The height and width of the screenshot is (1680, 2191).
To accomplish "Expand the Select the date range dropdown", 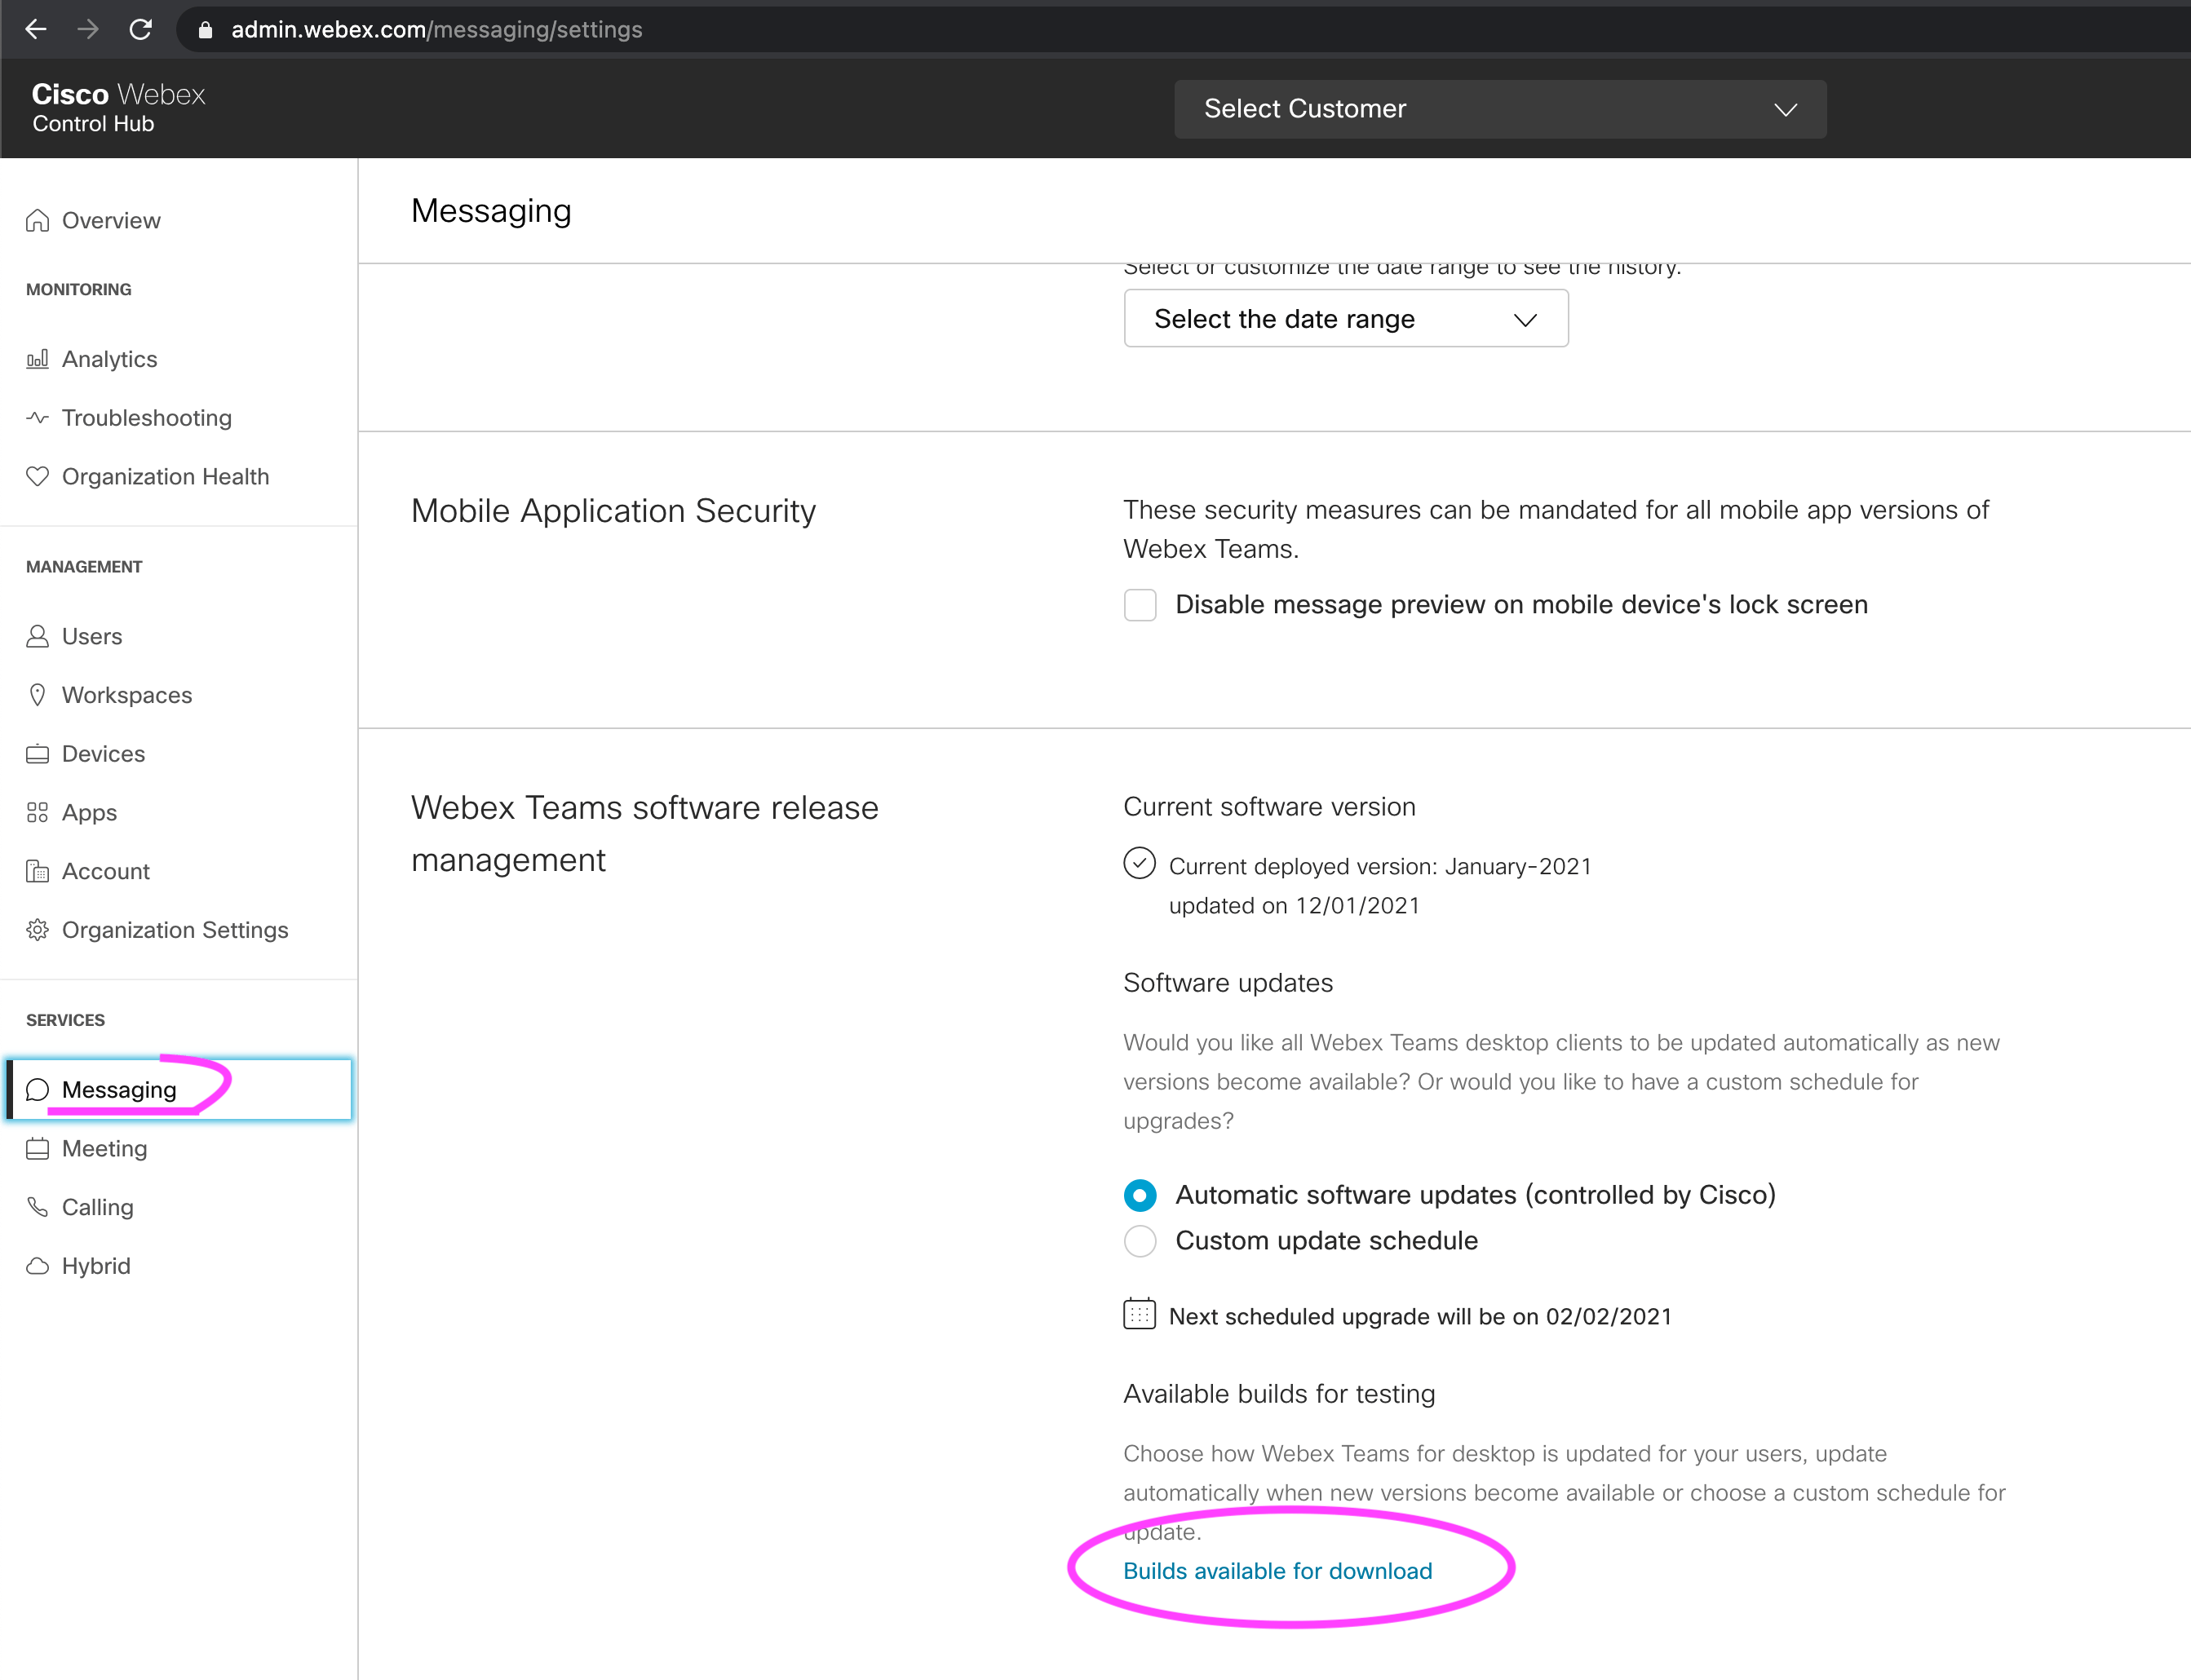I will tap(1345, 319).
